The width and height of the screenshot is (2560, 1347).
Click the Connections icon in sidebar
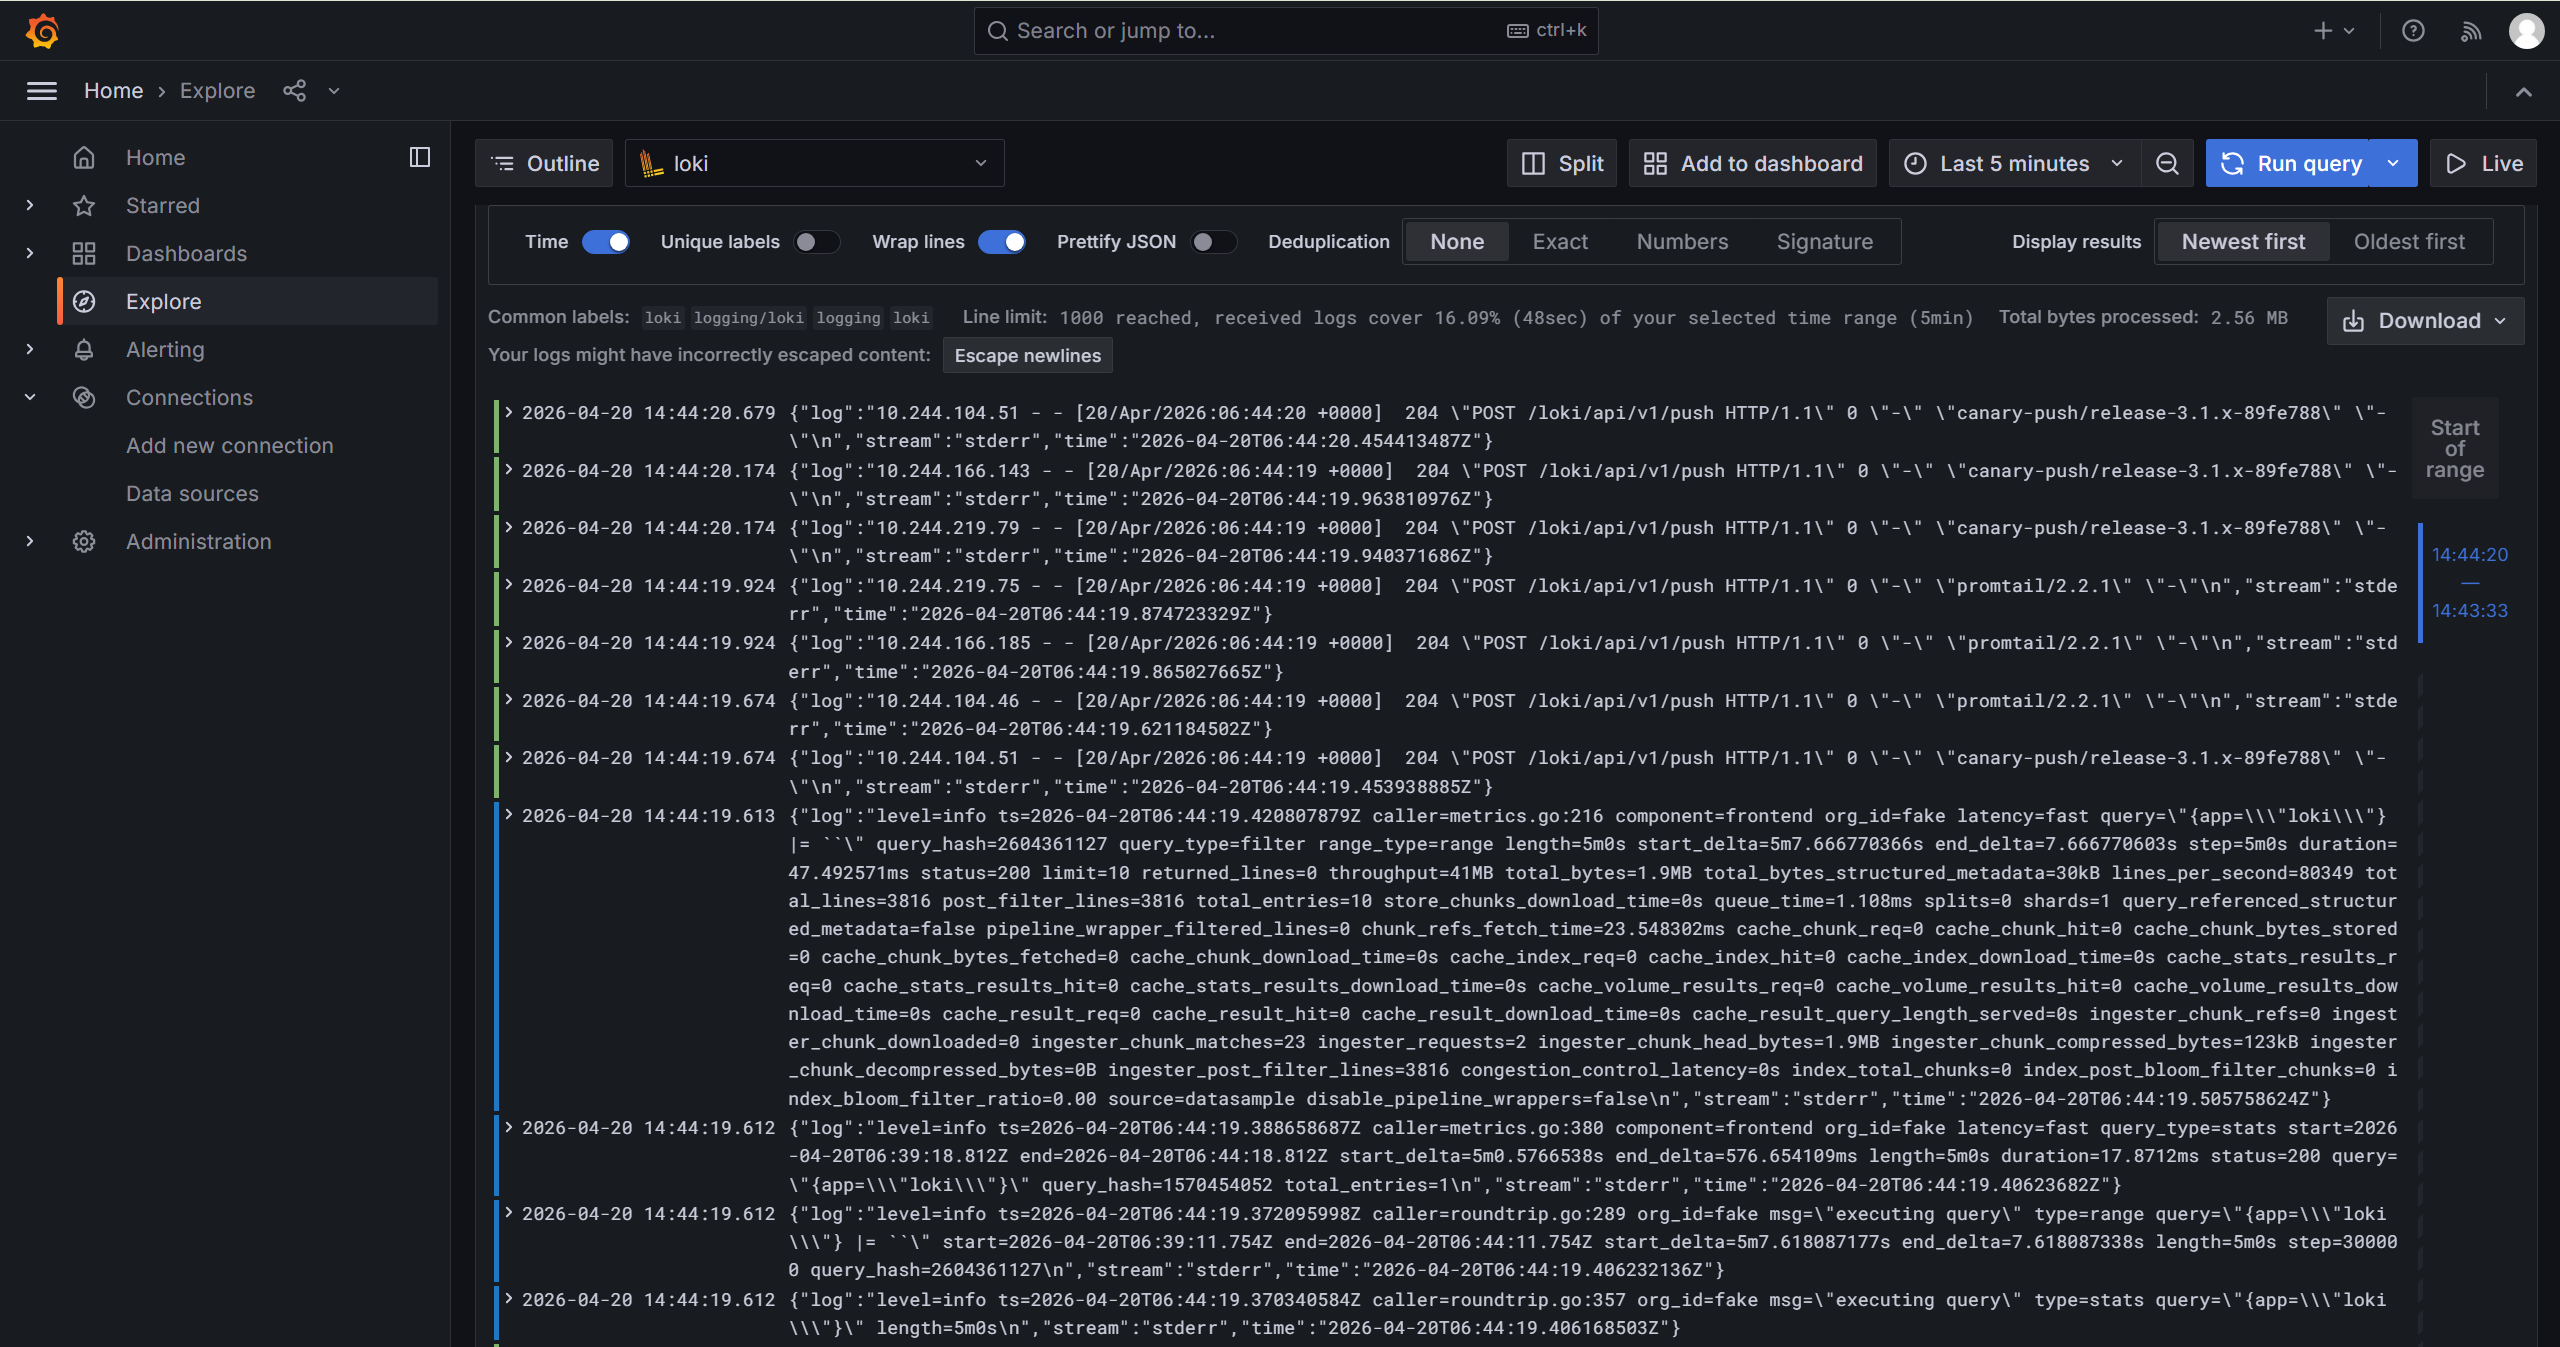coord(84,397)
